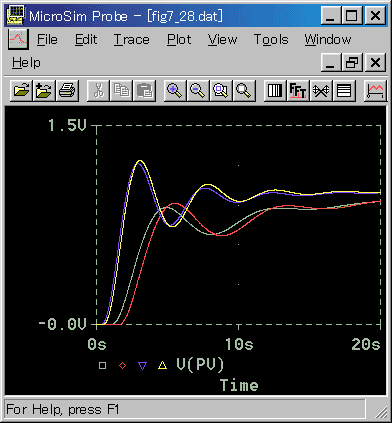Open the Tools menu
Screen dimensions: 392x423
(x=271, y=40)
